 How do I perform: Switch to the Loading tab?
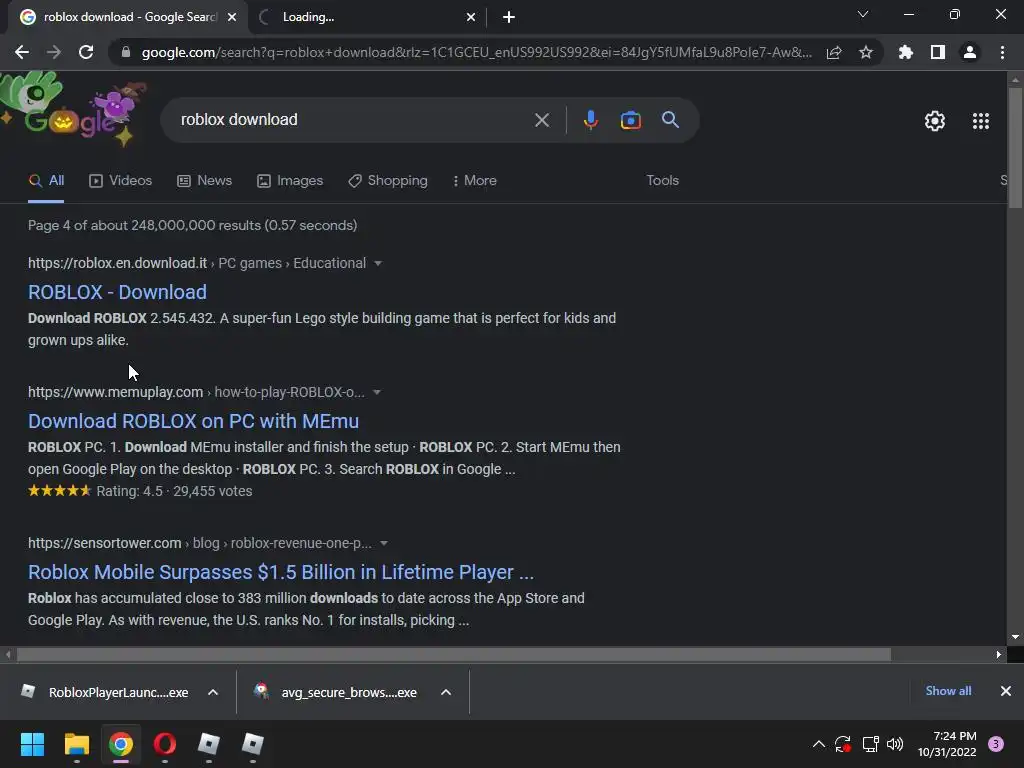(366, 18)
